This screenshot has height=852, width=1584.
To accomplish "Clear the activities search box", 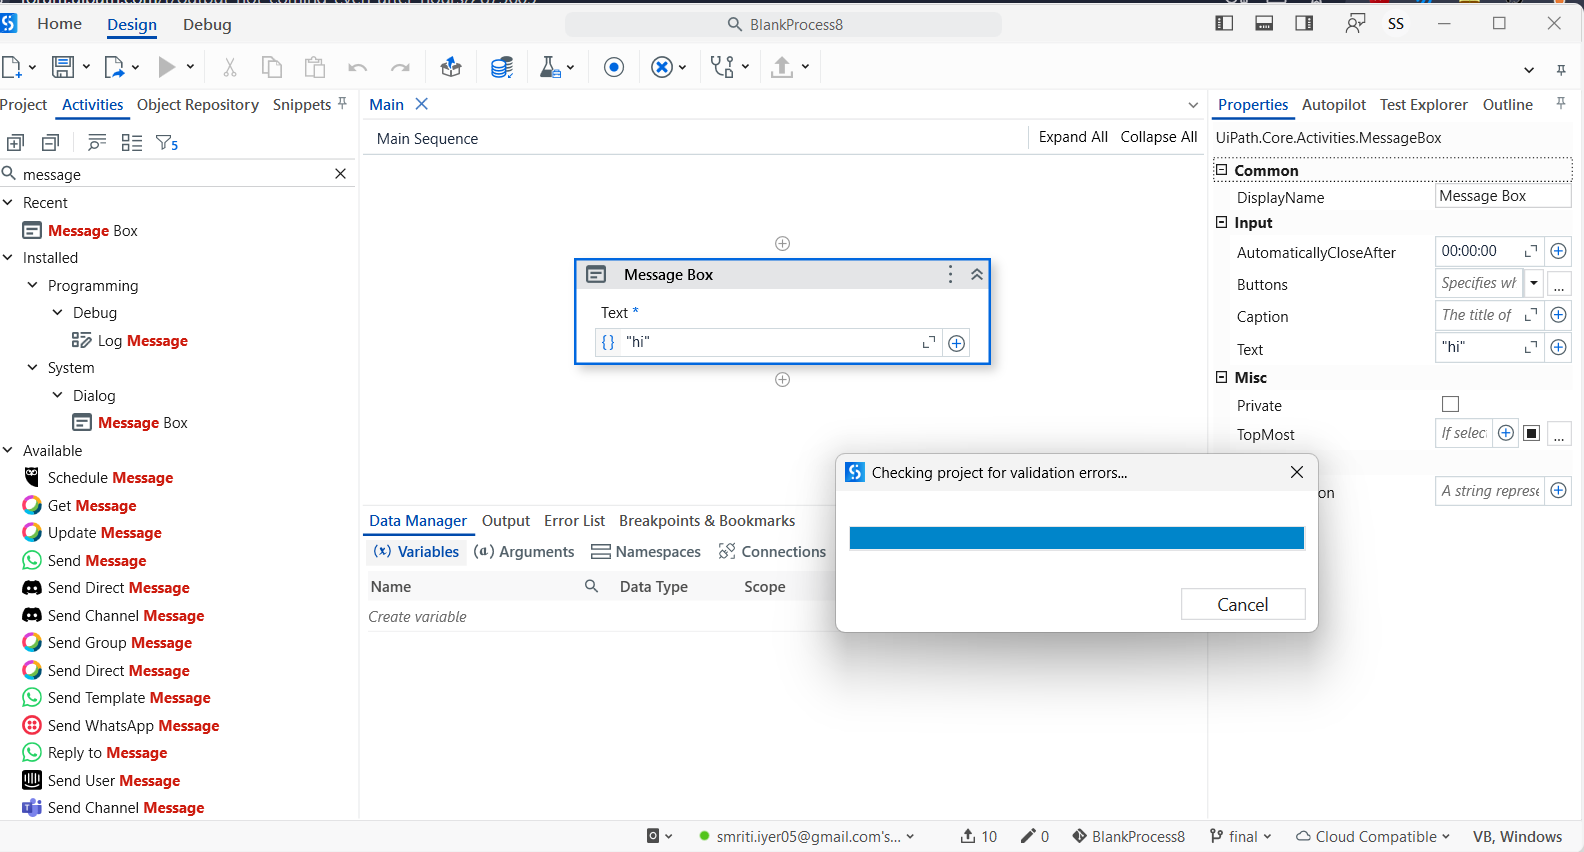I will [340, 174].
